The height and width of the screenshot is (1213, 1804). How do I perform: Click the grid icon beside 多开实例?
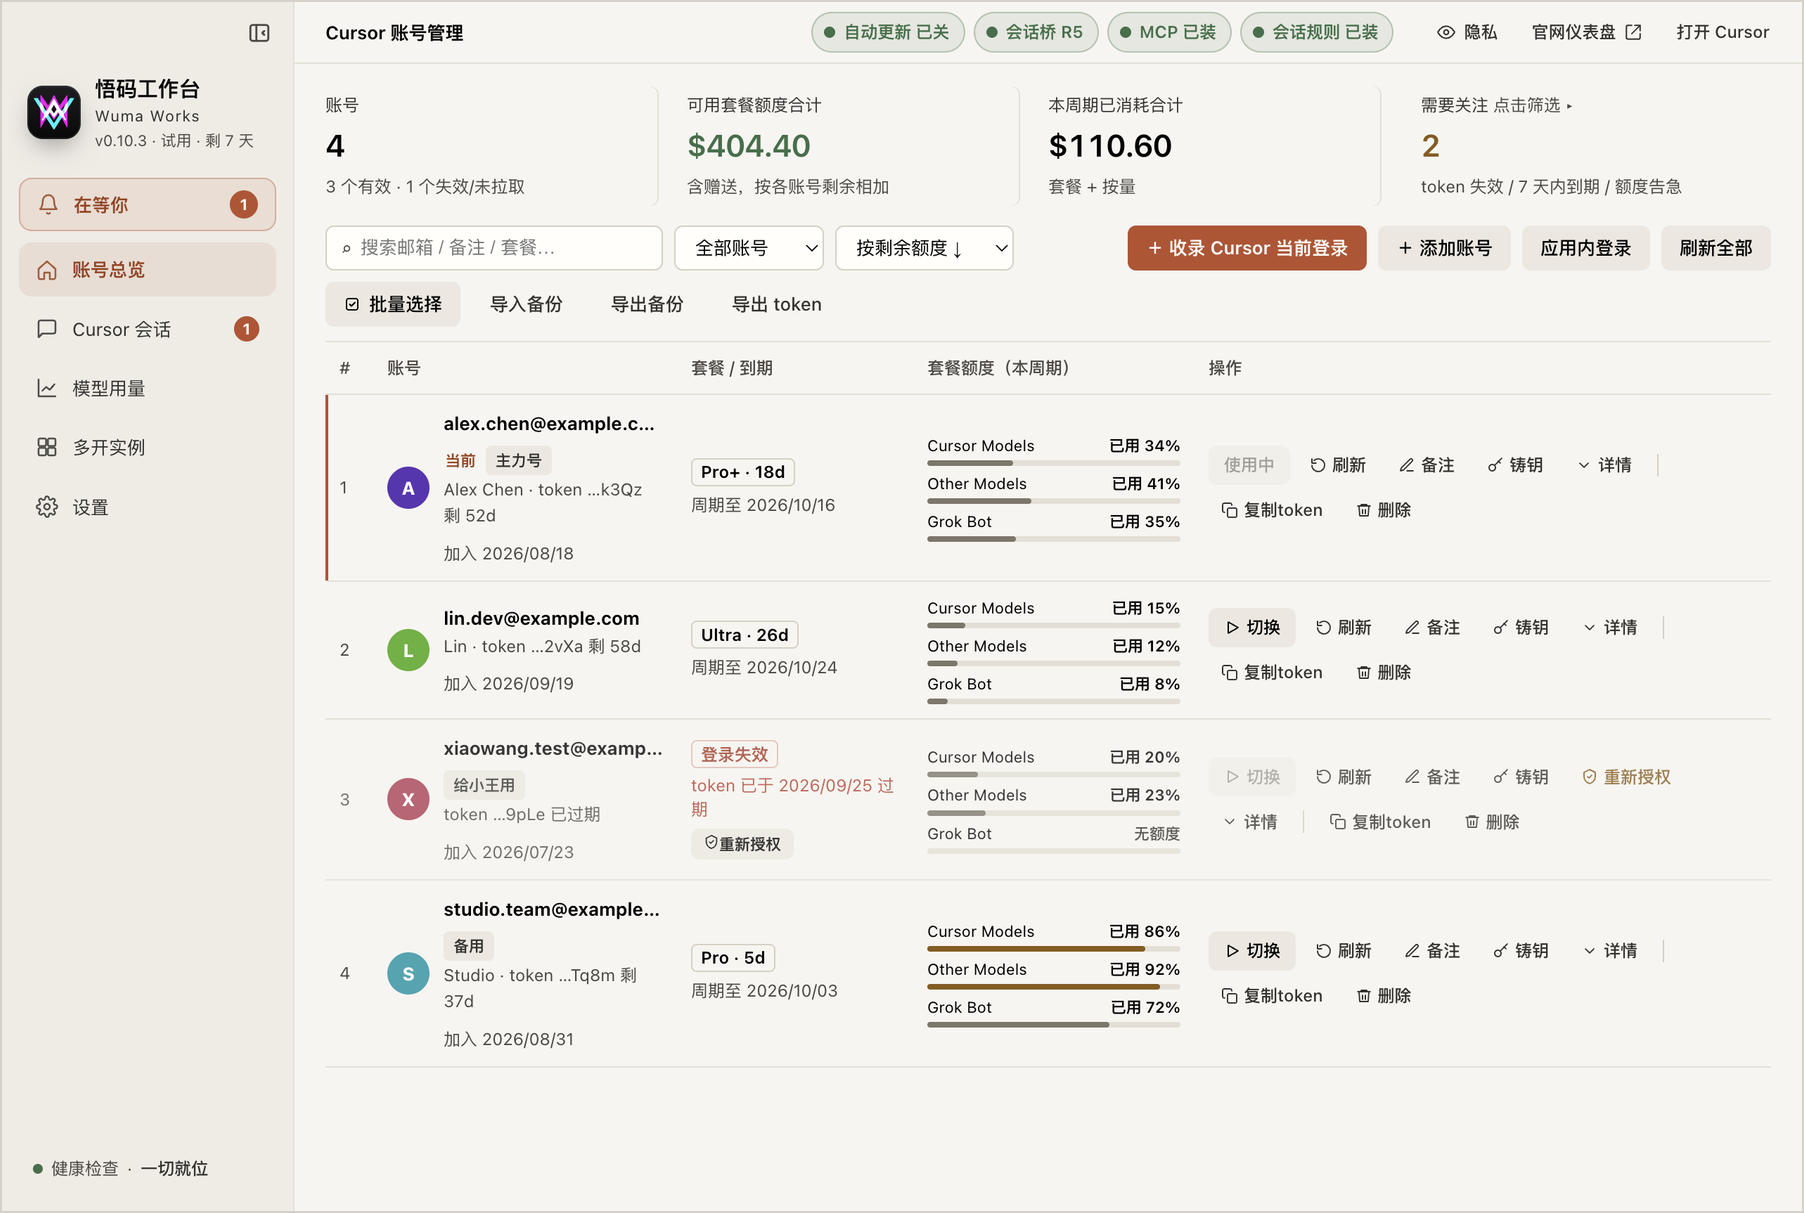[47, 447]
